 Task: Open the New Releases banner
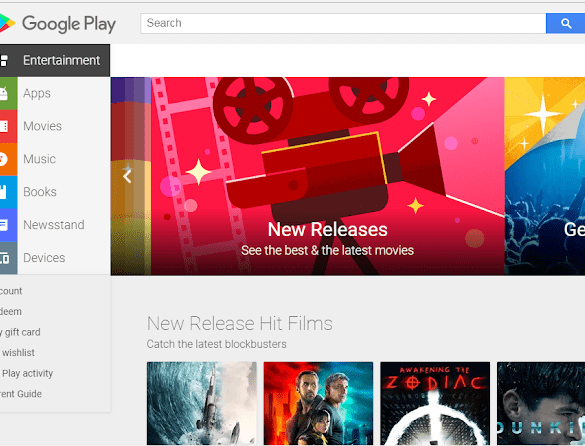pos(328,176)
